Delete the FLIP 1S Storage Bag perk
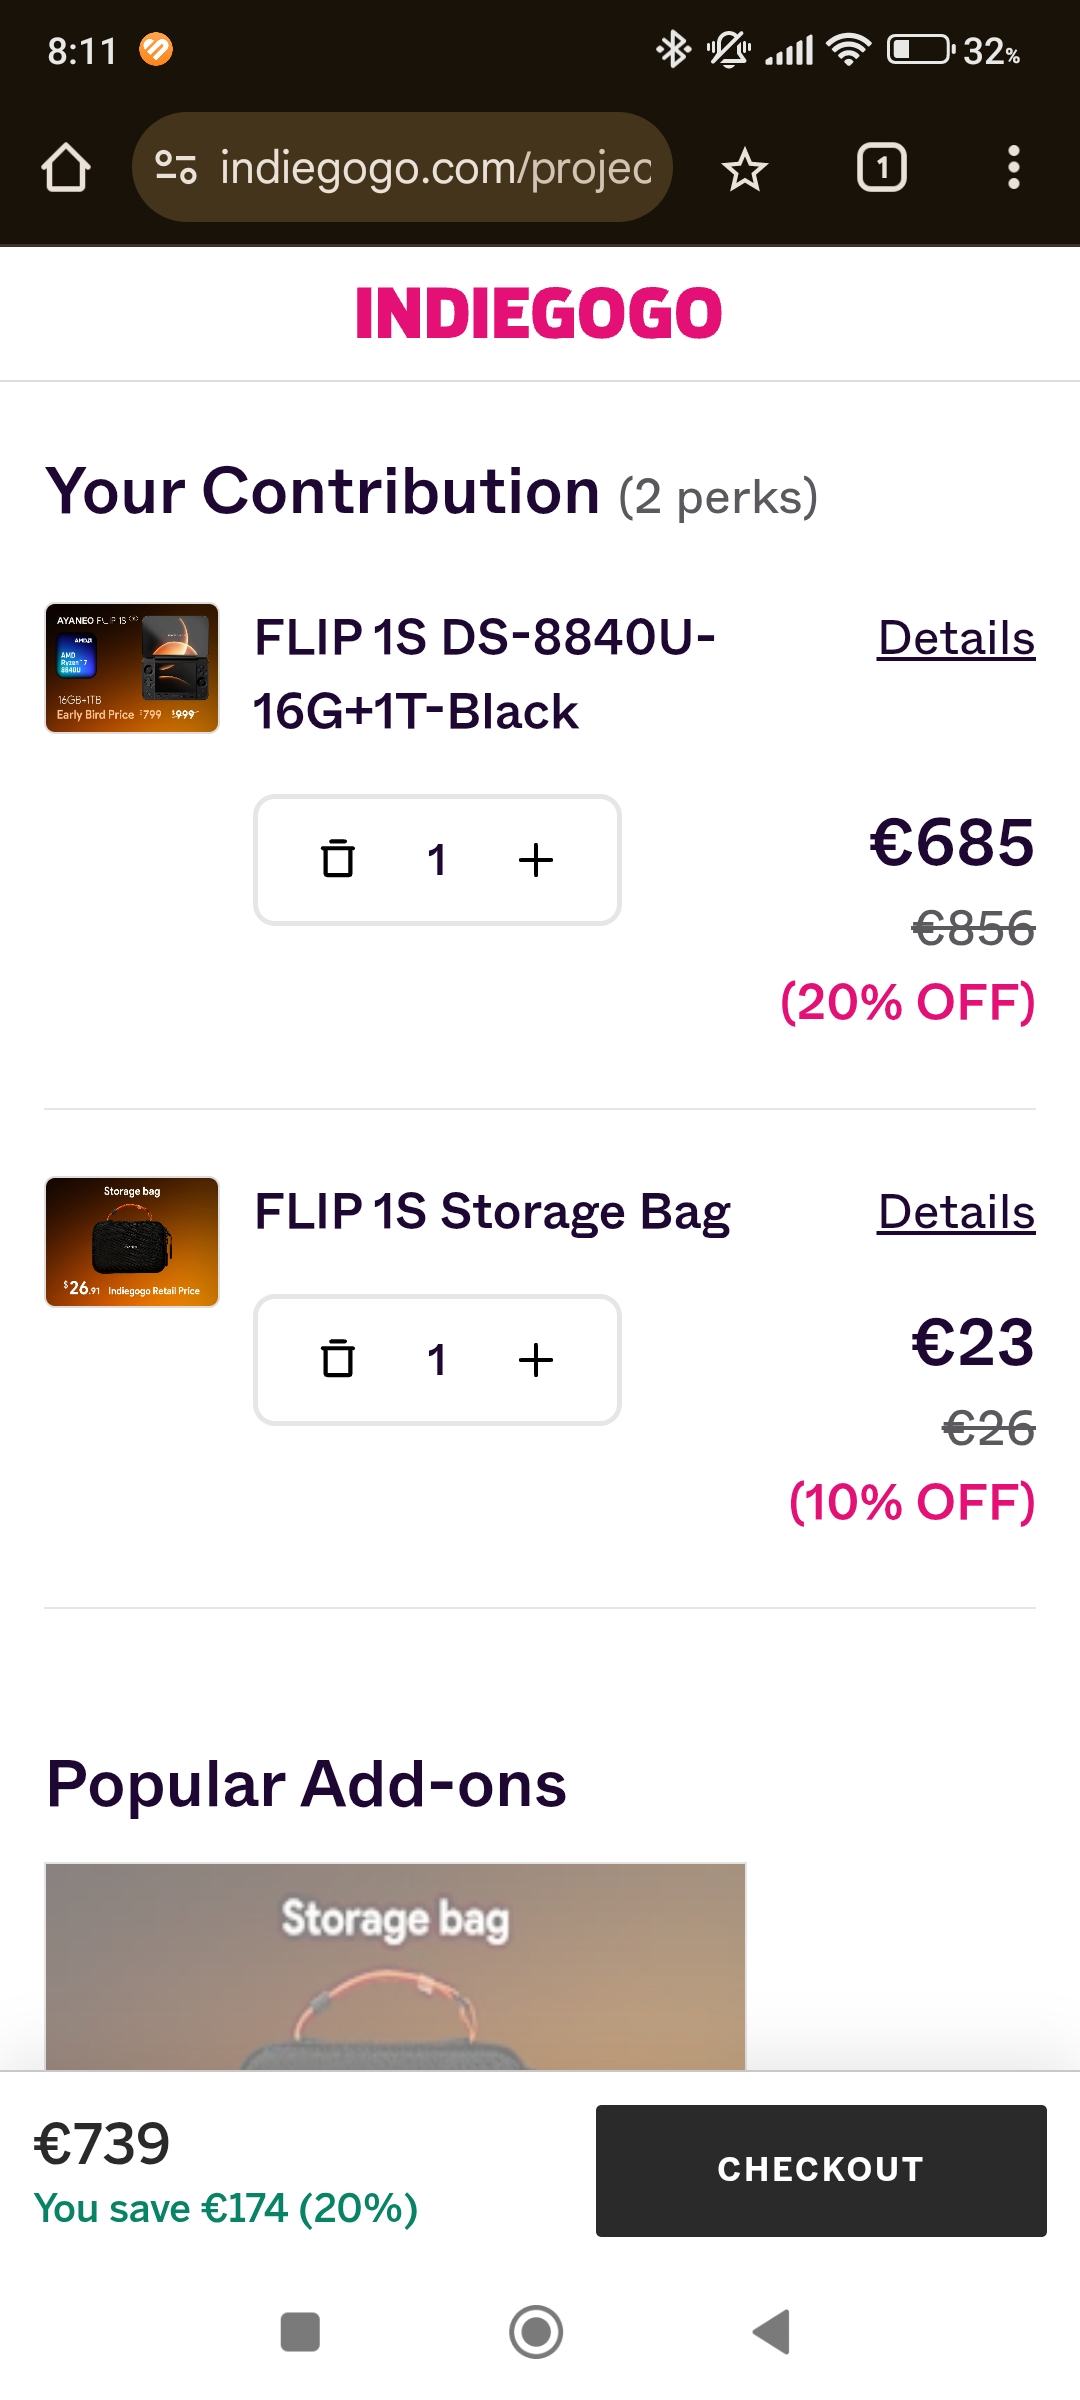This screenshot has height=2400, width=1080. pos(338,1359)
